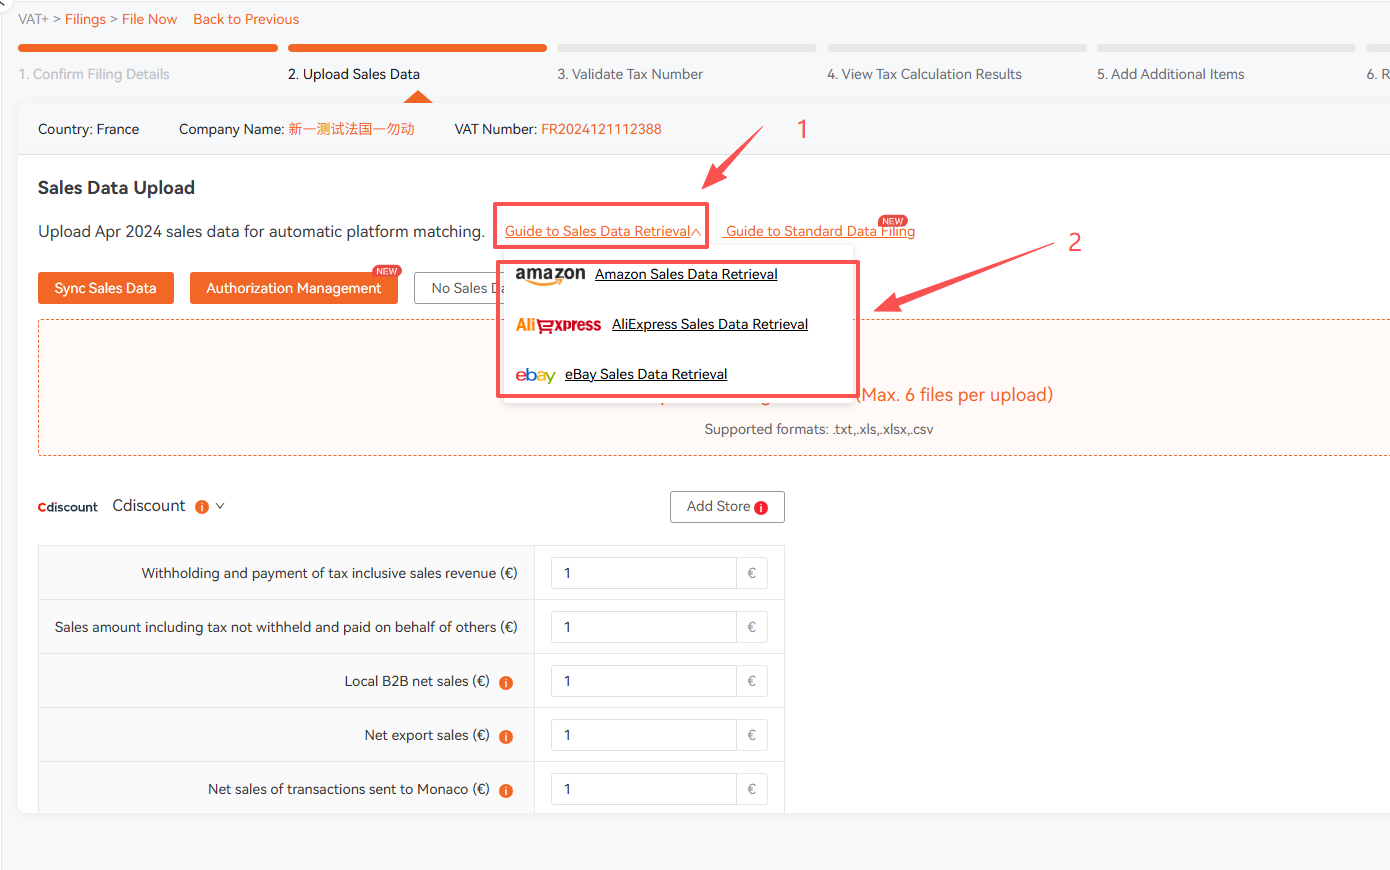Image resolution: width=1390 pixels, height=870 pixels.
Task: Open Authorization Management
Action: click(294, 288)
